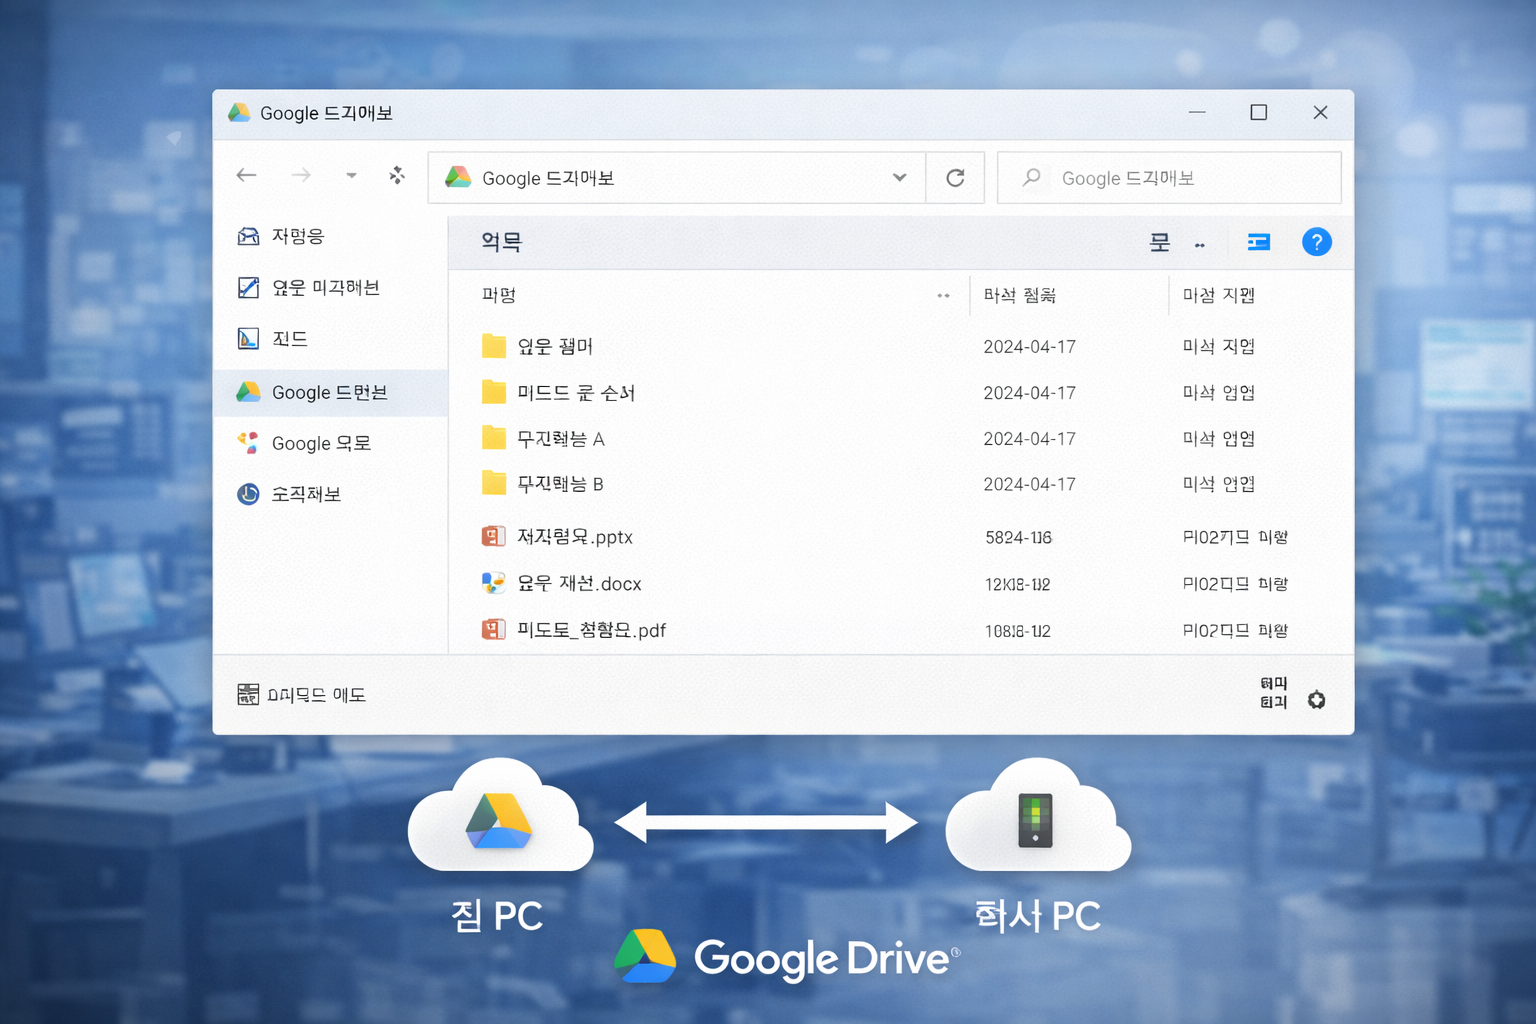Click the 2024-04-17 date in the first folder row
The width and height of the screenshot is (1536, 1024).
pos(1029,347)
